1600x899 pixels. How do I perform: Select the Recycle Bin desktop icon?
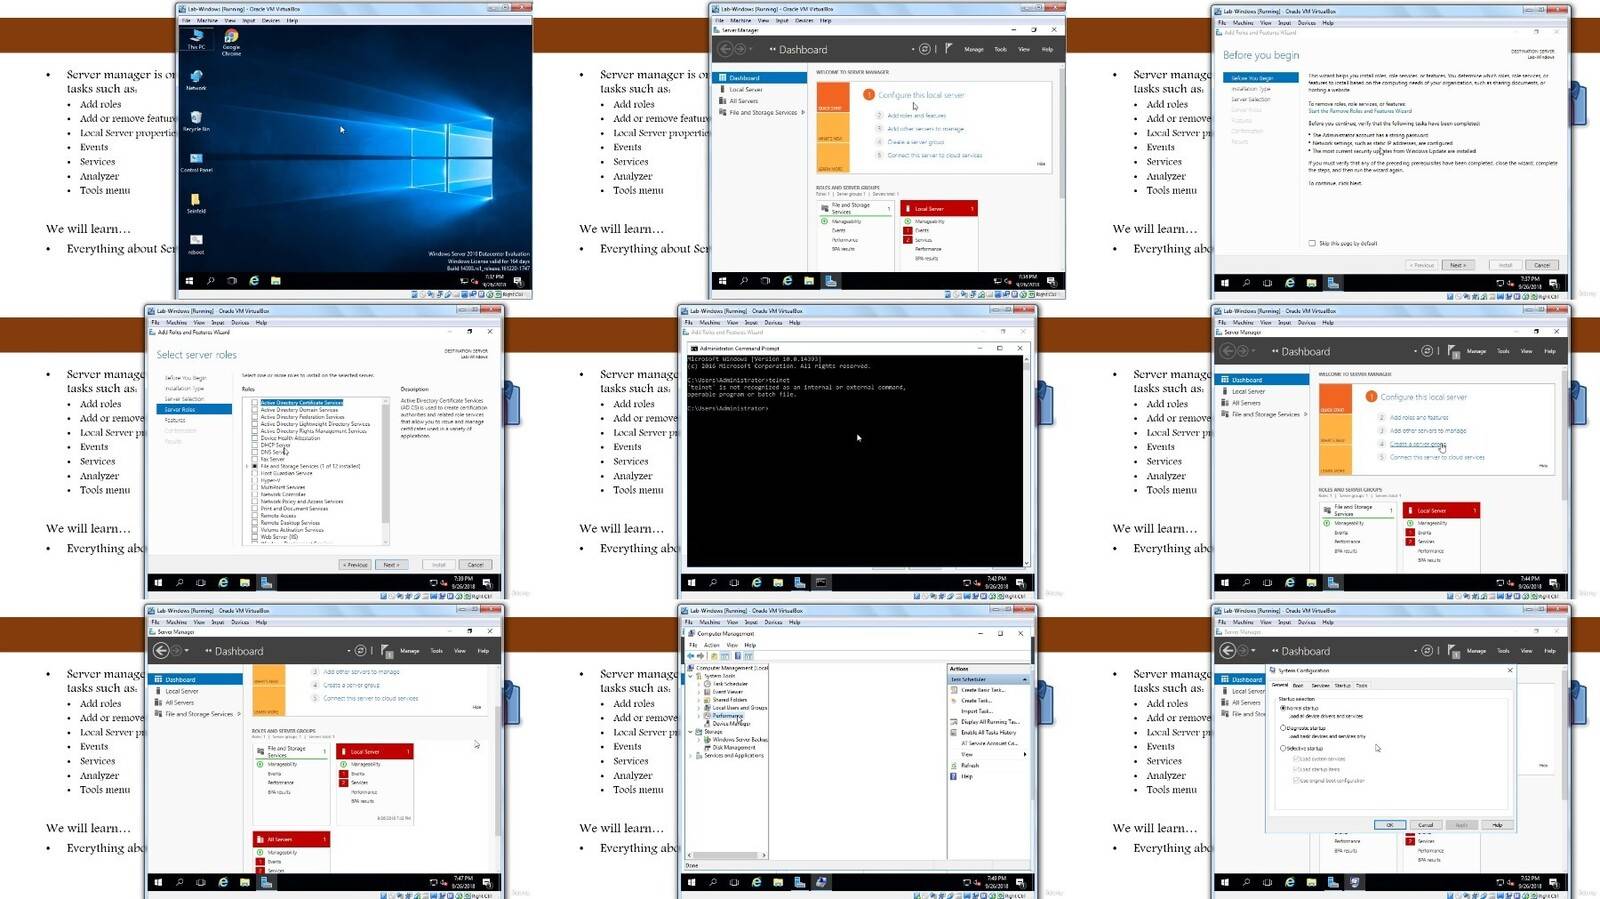[x=196, y=121]
